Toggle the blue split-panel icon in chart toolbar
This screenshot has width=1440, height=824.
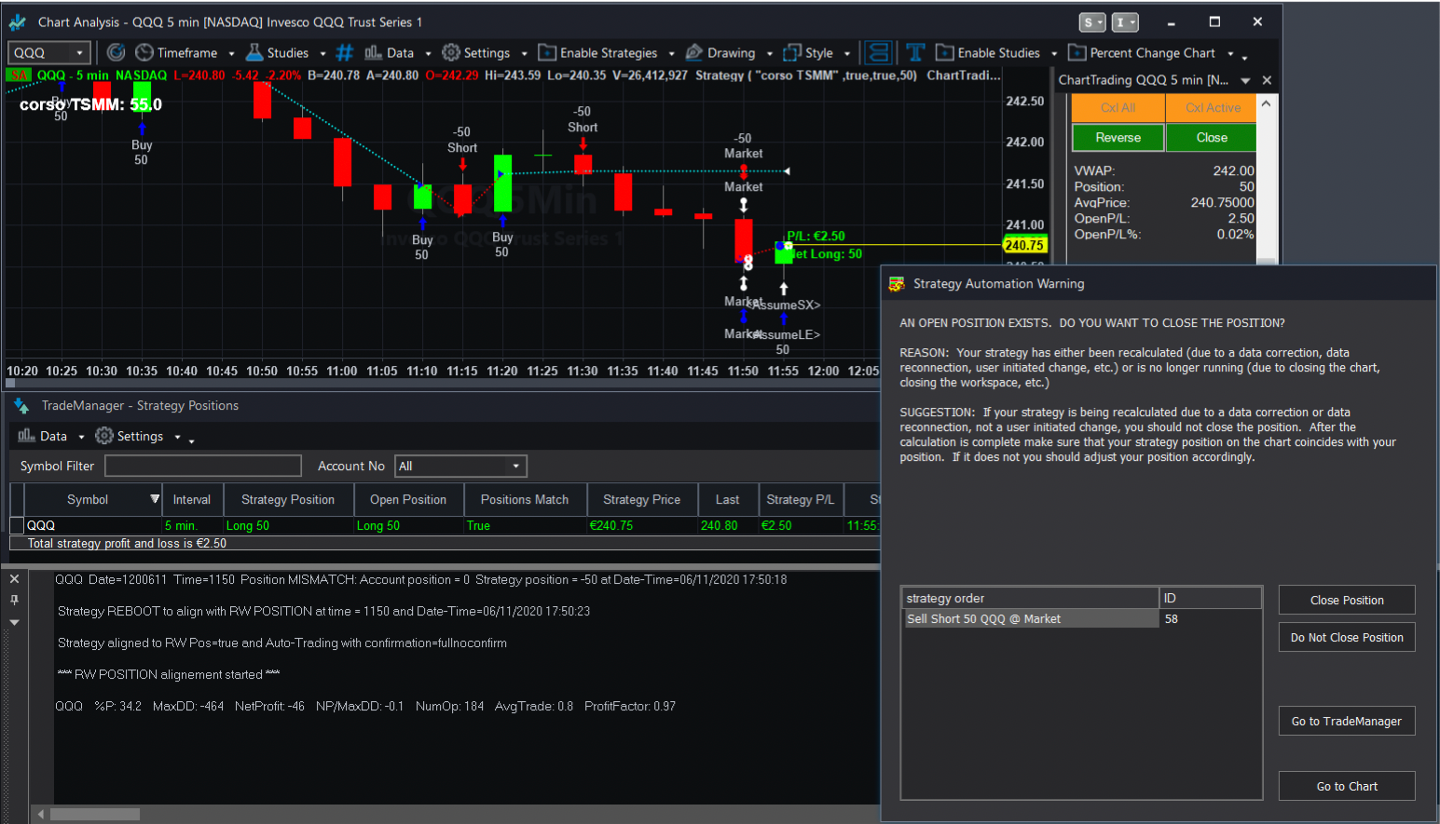tap(878, 53)
